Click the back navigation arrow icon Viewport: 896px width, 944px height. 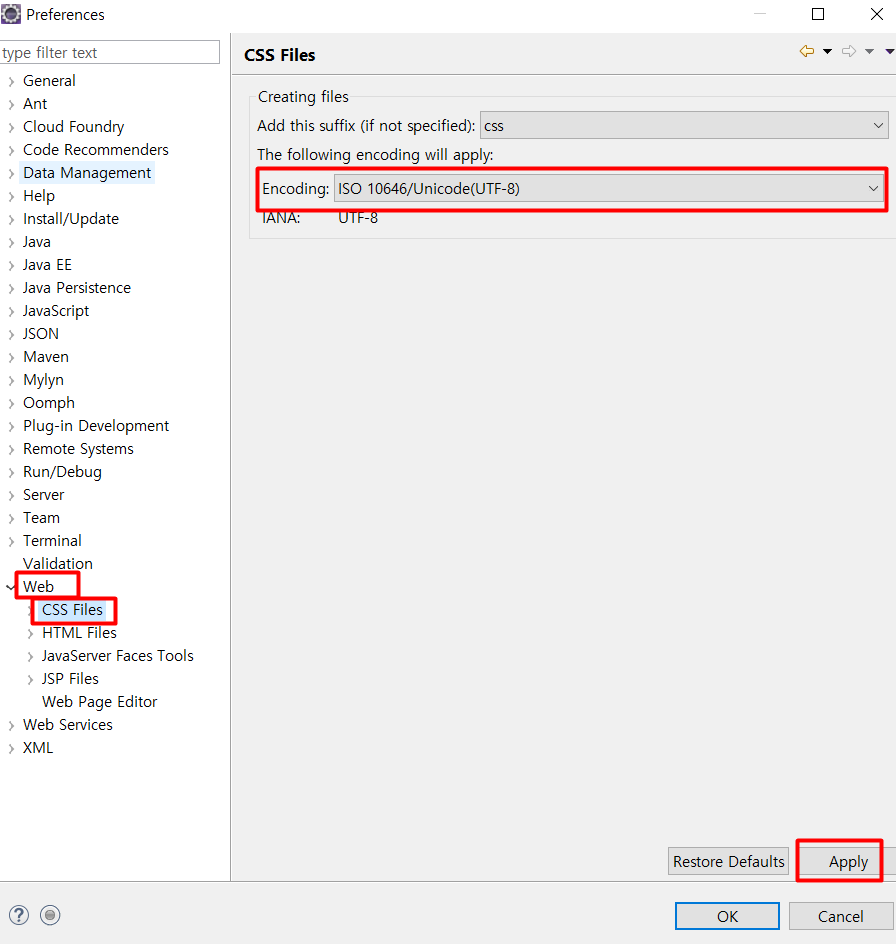click(806, 51)
